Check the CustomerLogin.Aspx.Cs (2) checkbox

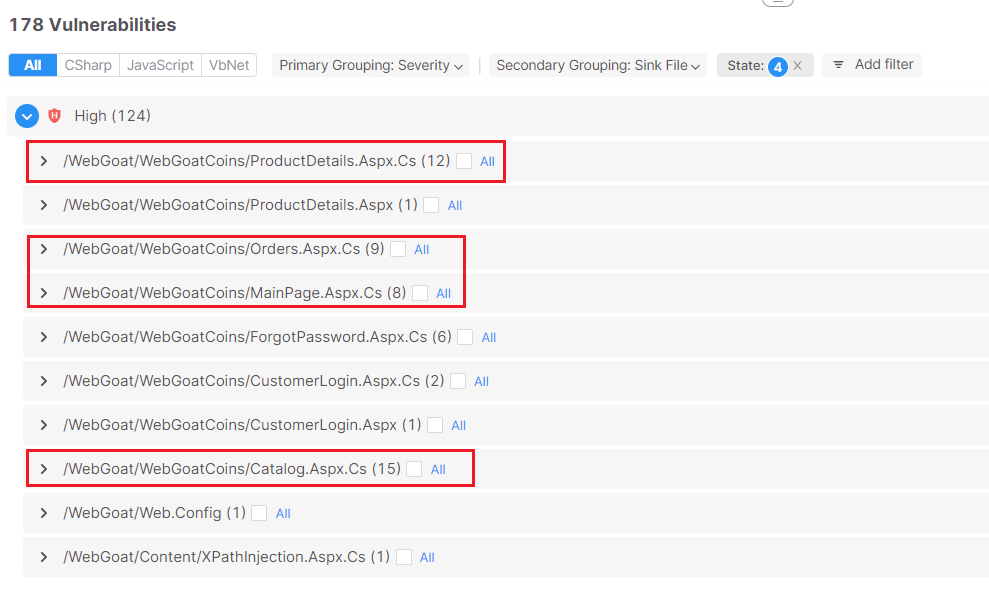tap(459, 381)
